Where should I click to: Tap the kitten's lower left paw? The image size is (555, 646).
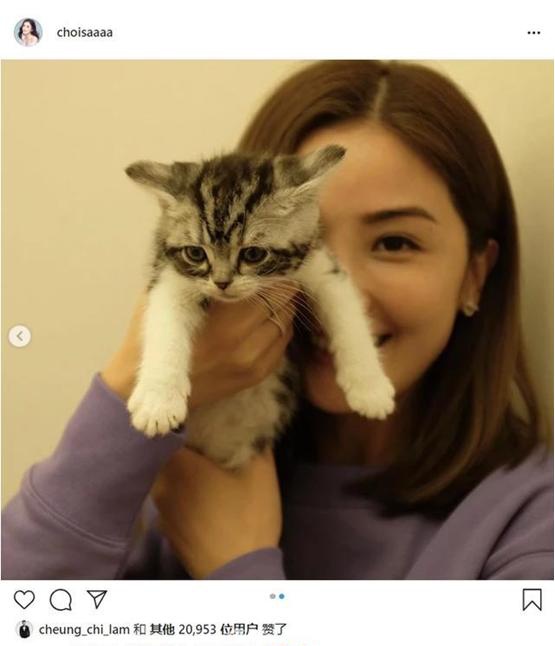point(157,408)
